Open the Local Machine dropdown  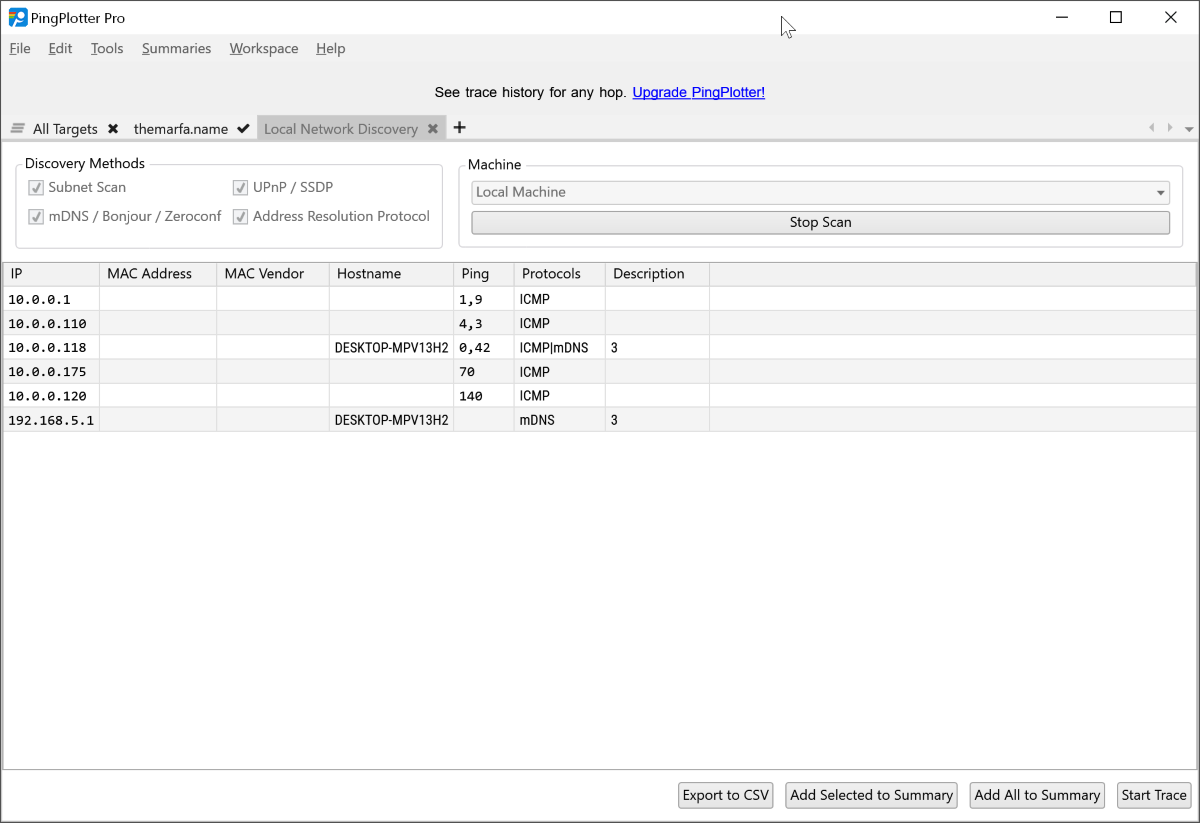820,193
